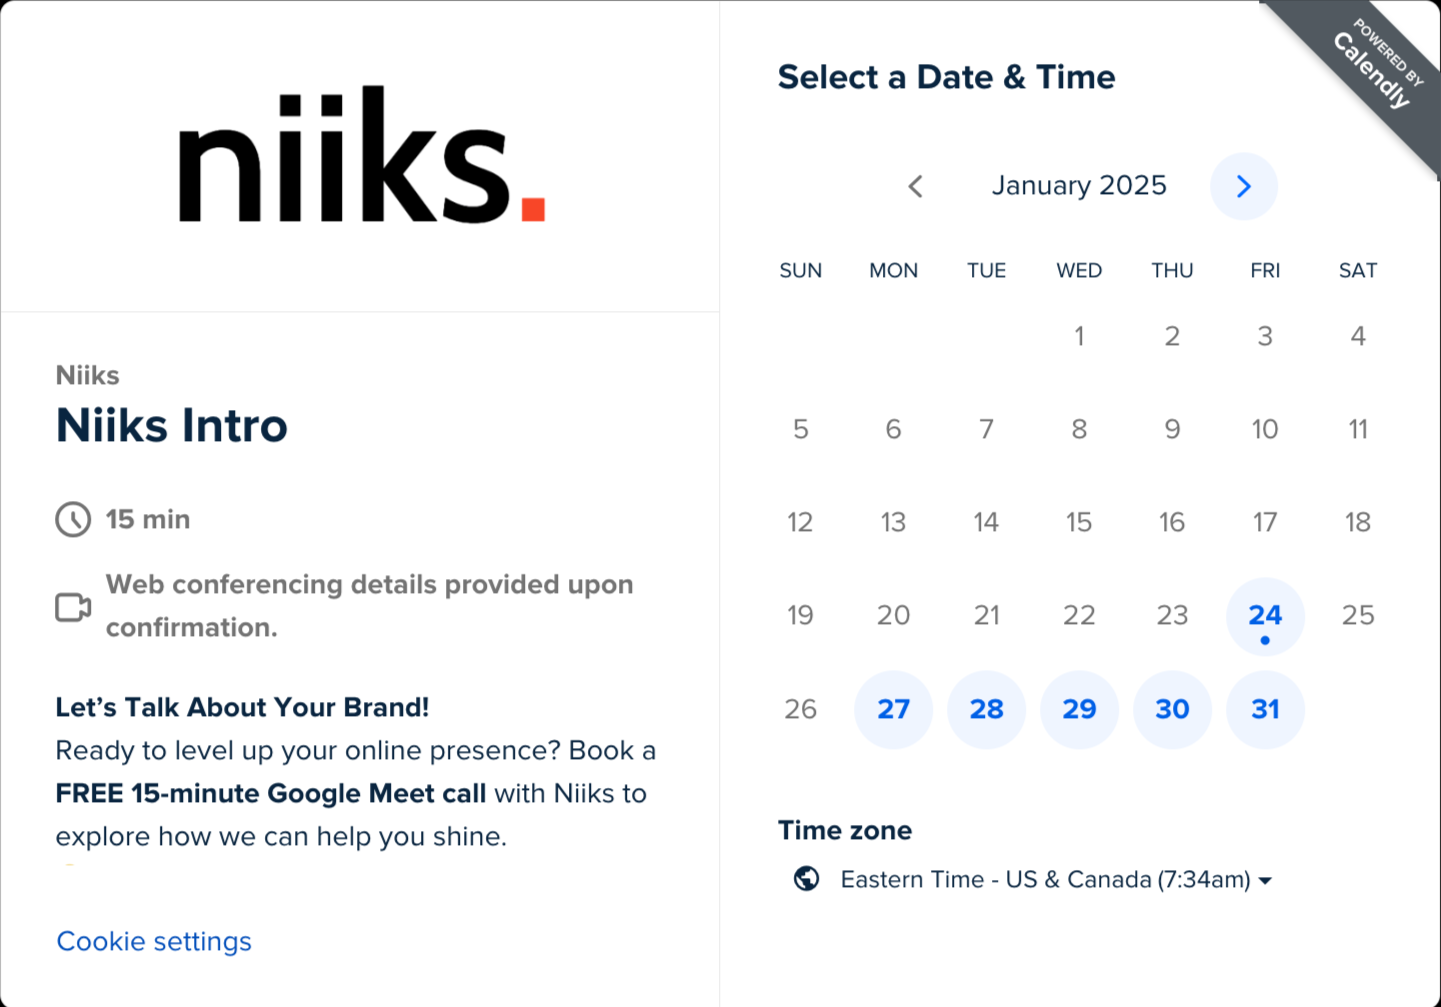Click the globe icon beside time zone
The height and width of the screenshot is (1007, 1441).
pos(806,879)
